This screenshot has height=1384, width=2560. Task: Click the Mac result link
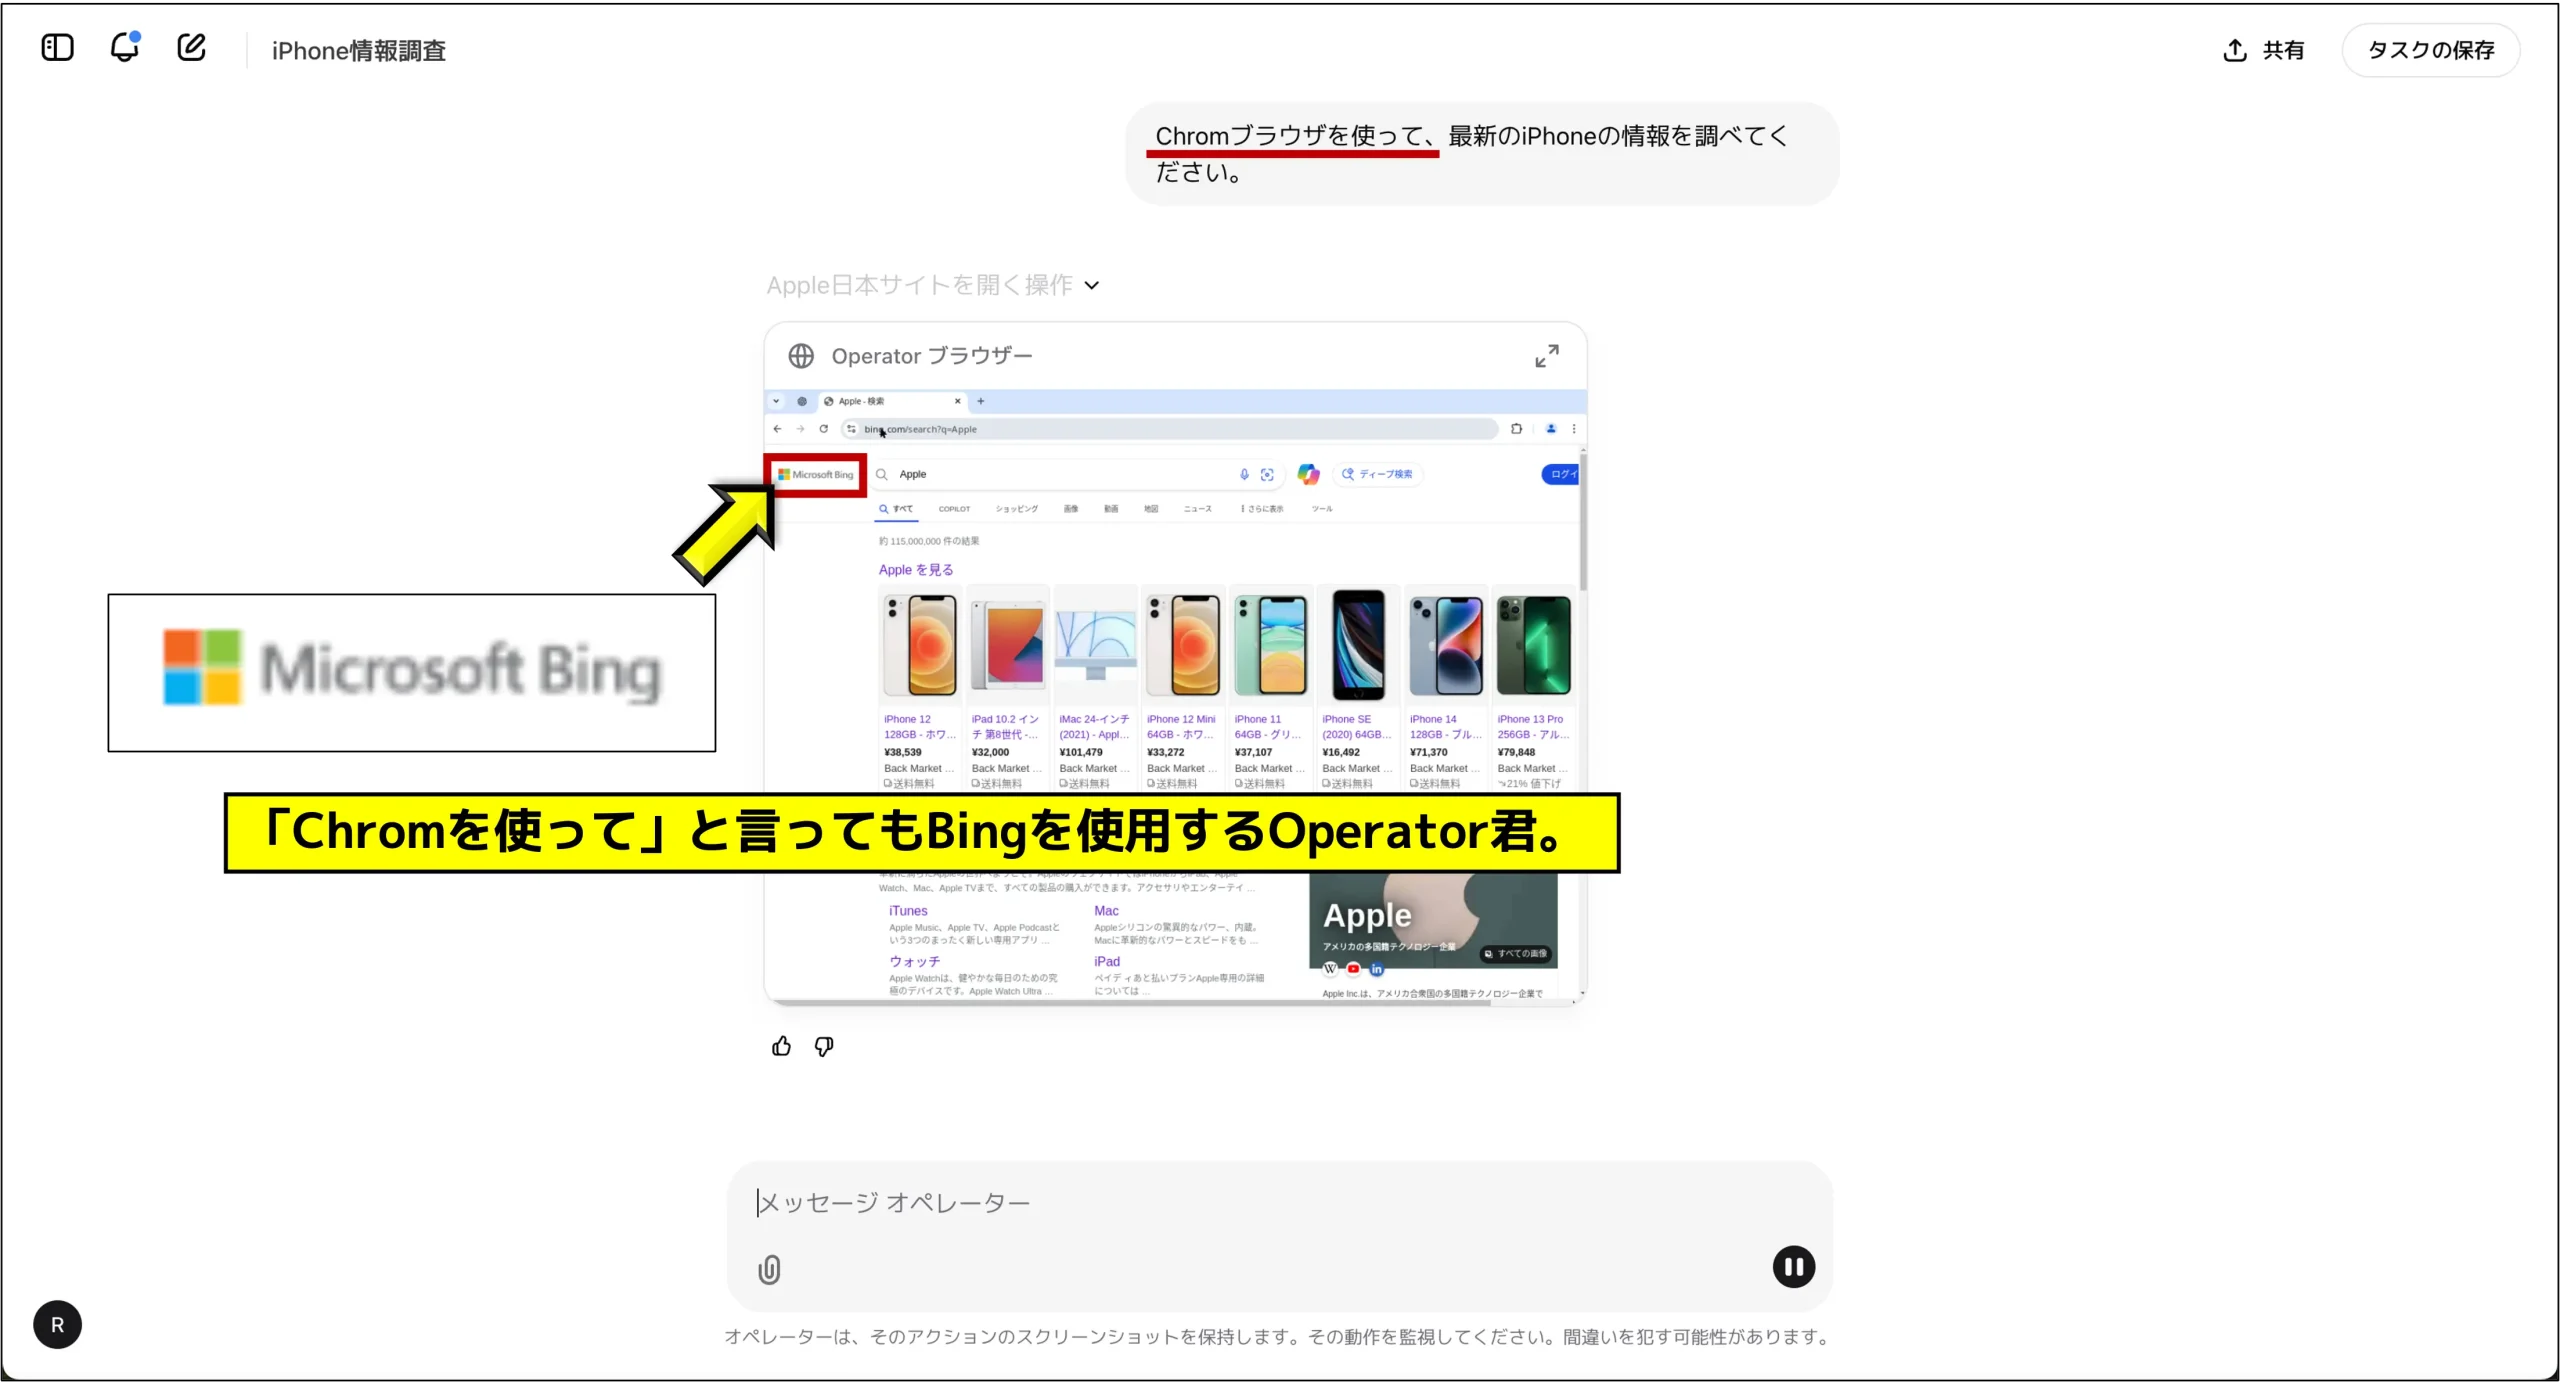[x=1106, y=911]
